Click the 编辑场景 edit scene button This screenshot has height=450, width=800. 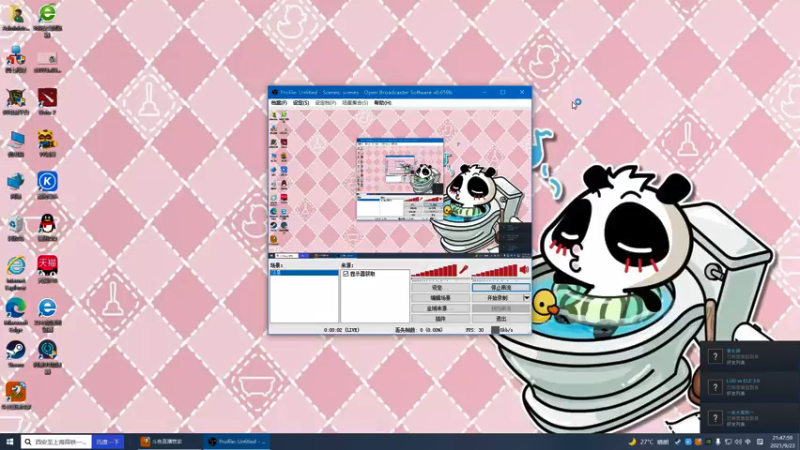coord(440,298)
